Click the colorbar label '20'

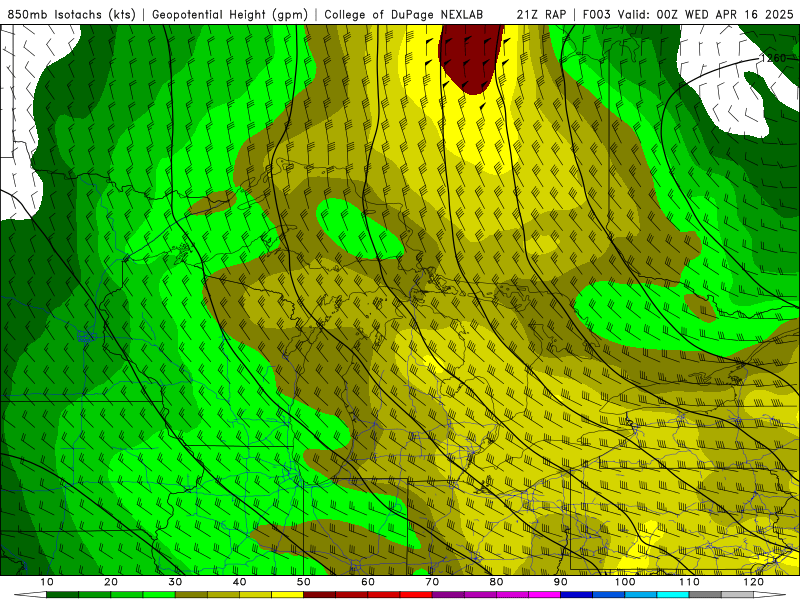[111, 582]
